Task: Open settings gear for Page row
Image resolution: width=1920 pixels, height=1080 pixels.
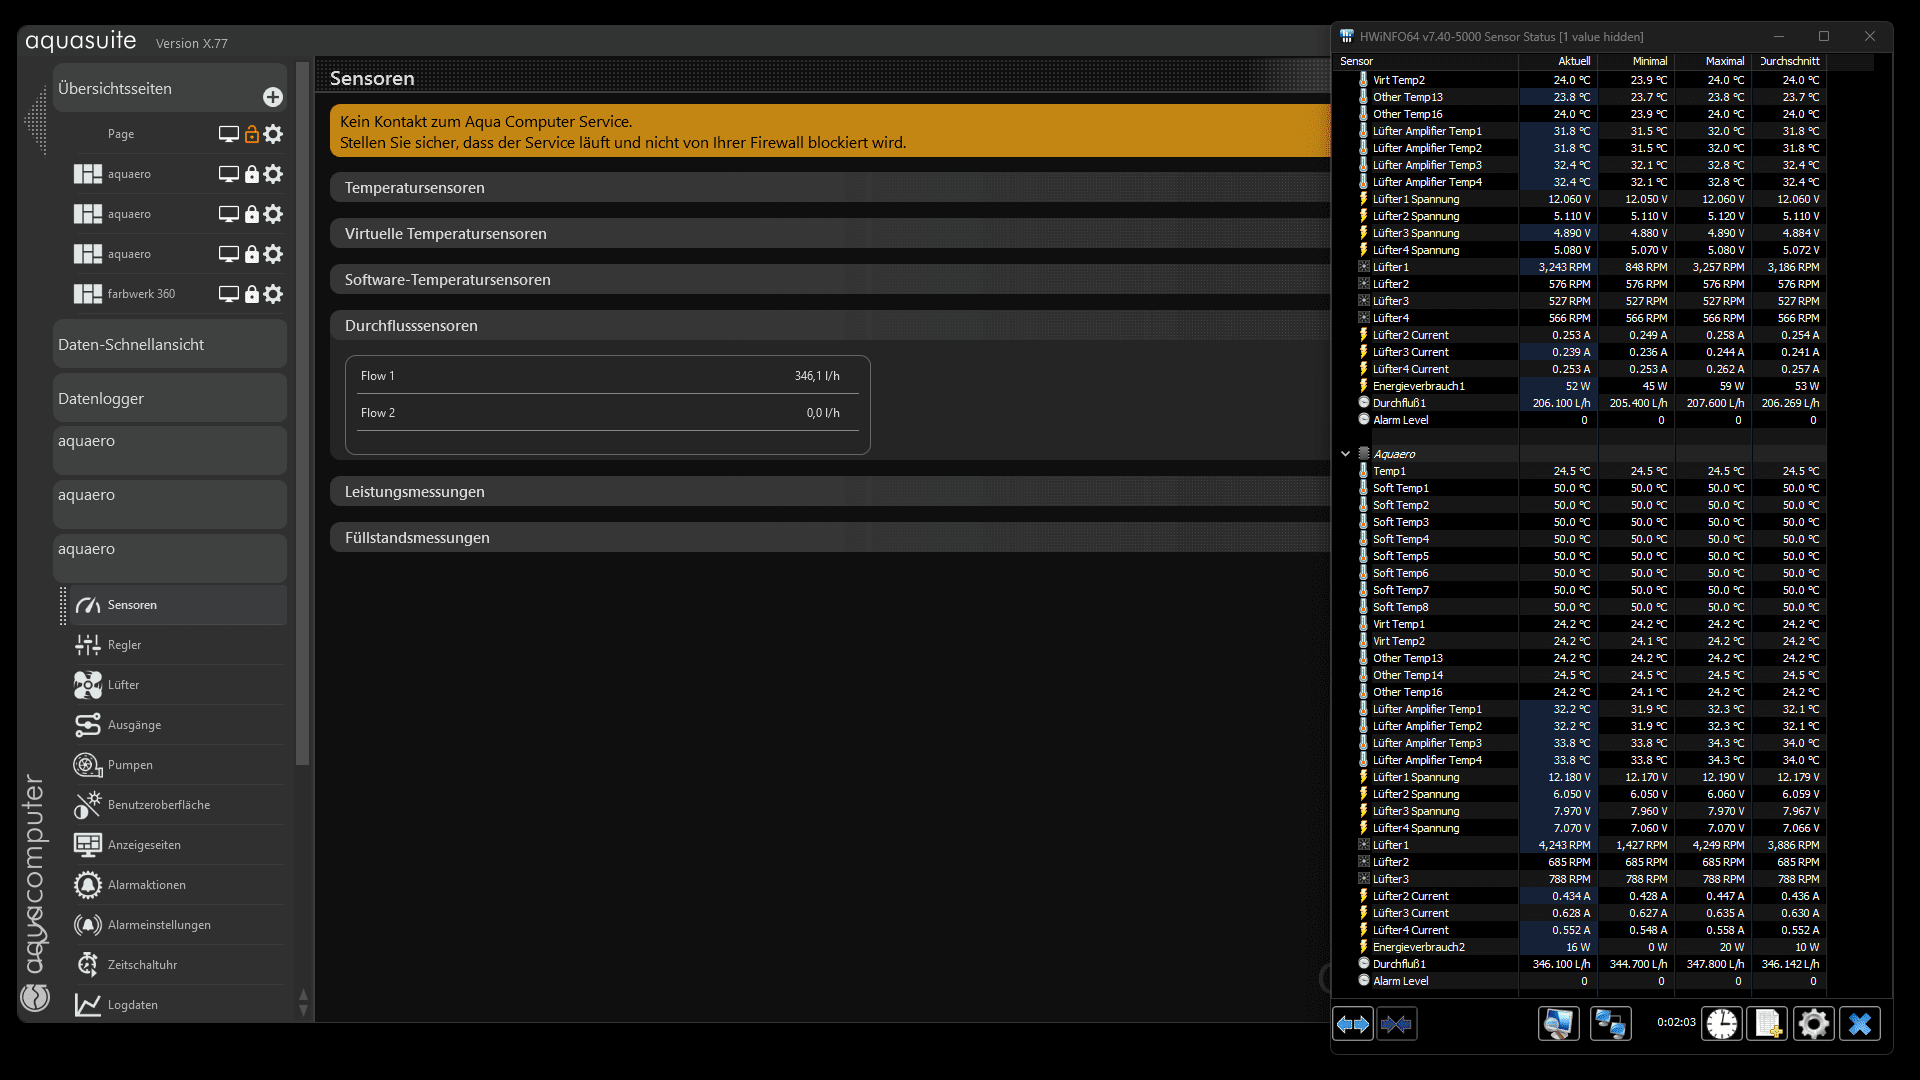Action: coord(273,134)
